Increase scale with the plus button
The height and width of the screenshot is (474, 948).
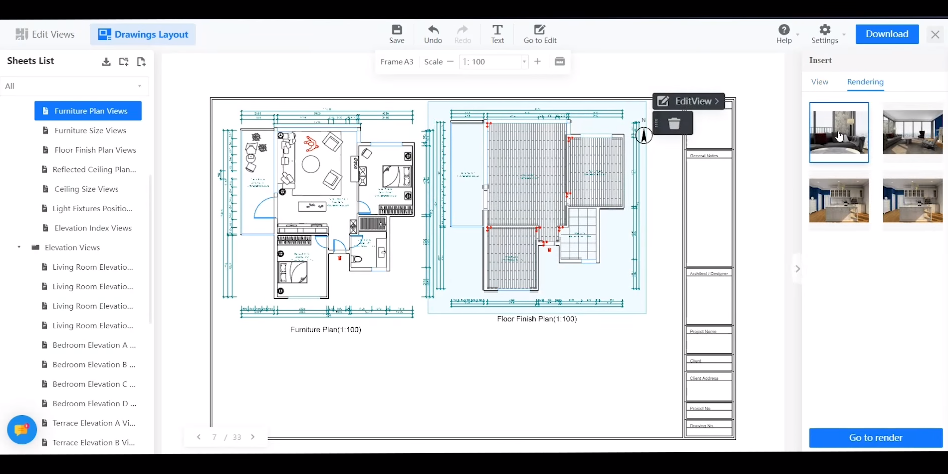(x=537, y=62)
